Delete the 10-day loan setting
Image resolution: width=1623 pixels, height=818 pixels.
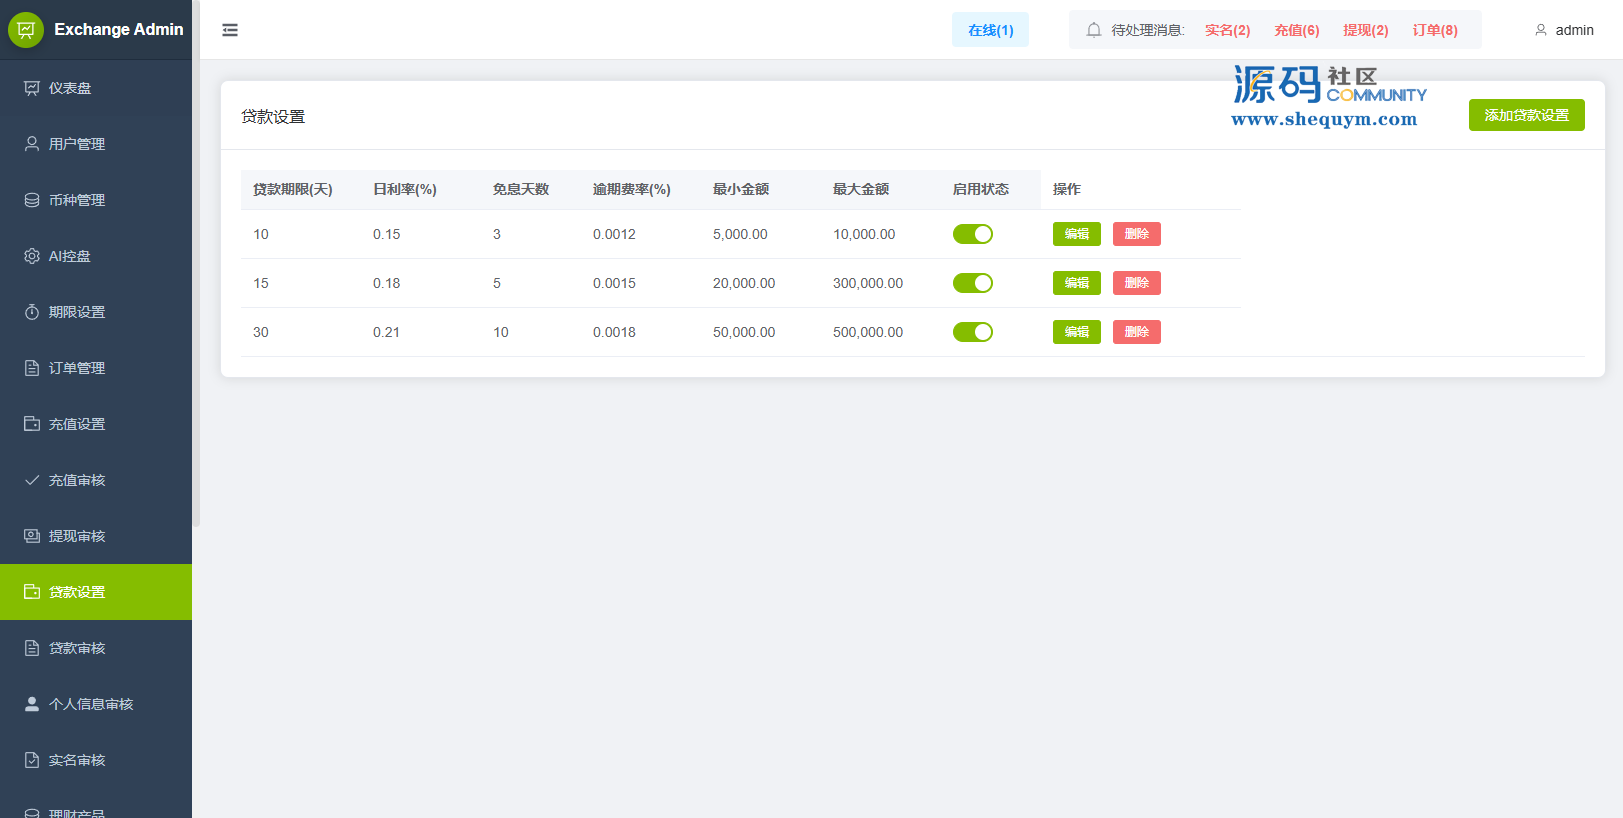pos(1137,234)
